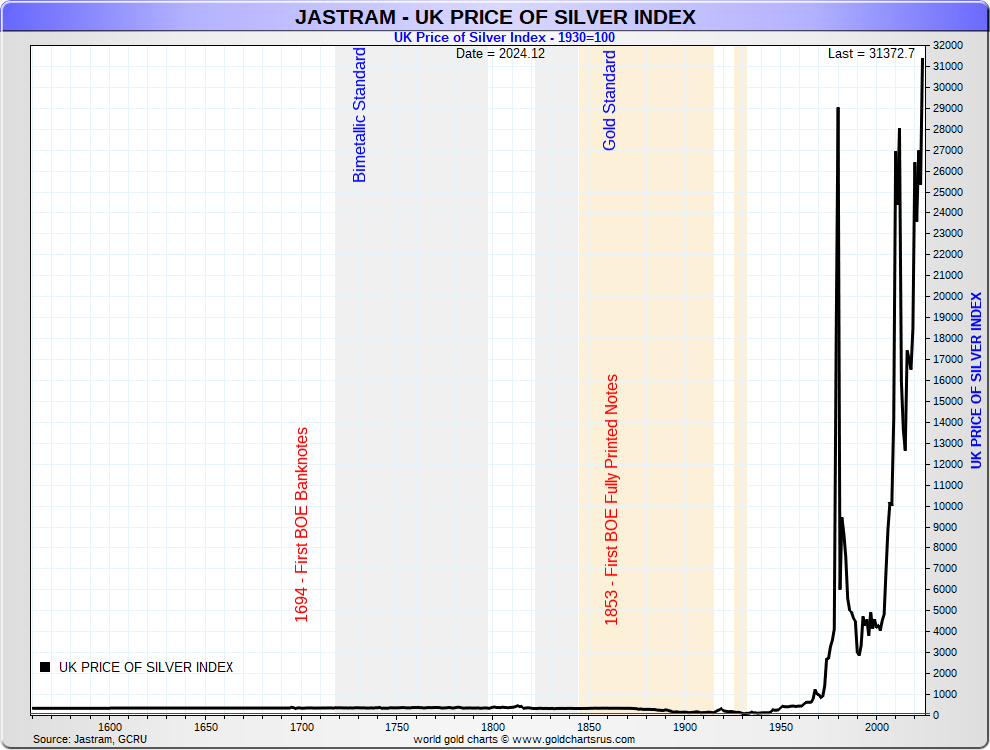990x750 pixels.
Task: Click the Last = 31372.7 value
Action: pyautogui.click(x=871, y=54)
